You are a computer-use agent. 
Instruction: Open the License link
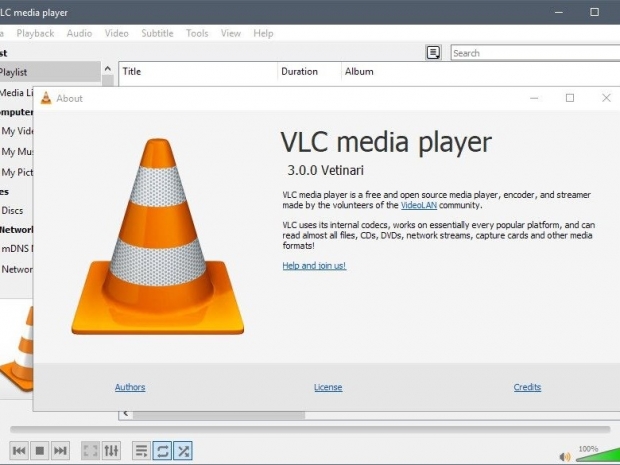click(328, 387)
